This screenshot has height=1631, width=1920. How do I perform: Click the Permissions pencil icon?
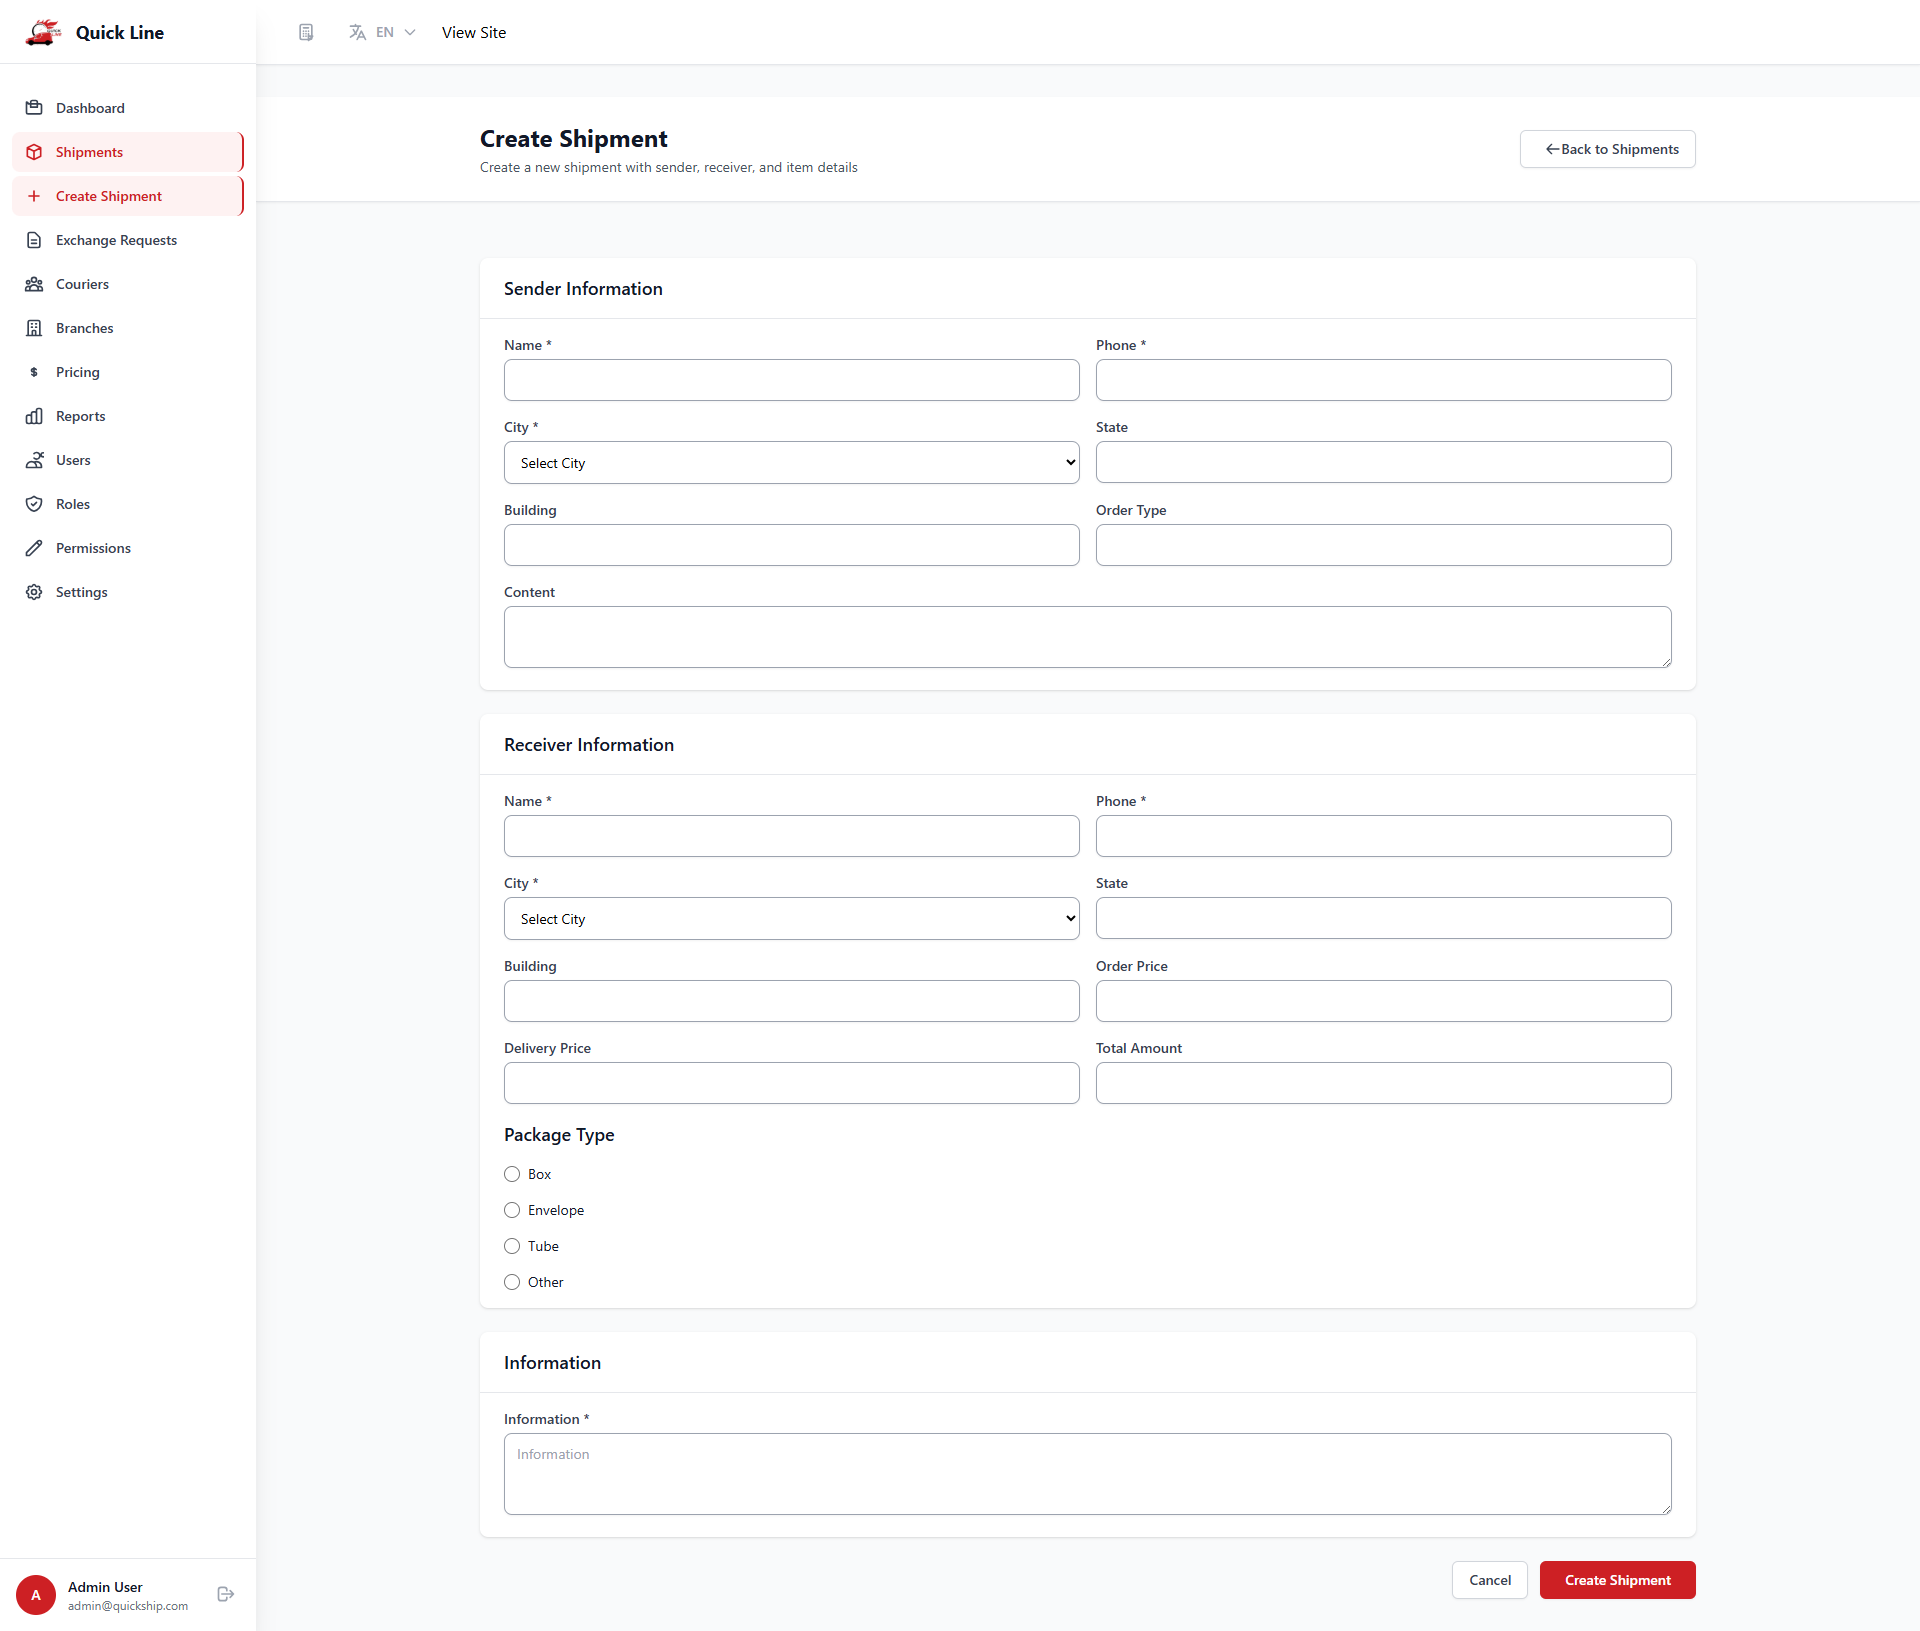coord(34,548)
